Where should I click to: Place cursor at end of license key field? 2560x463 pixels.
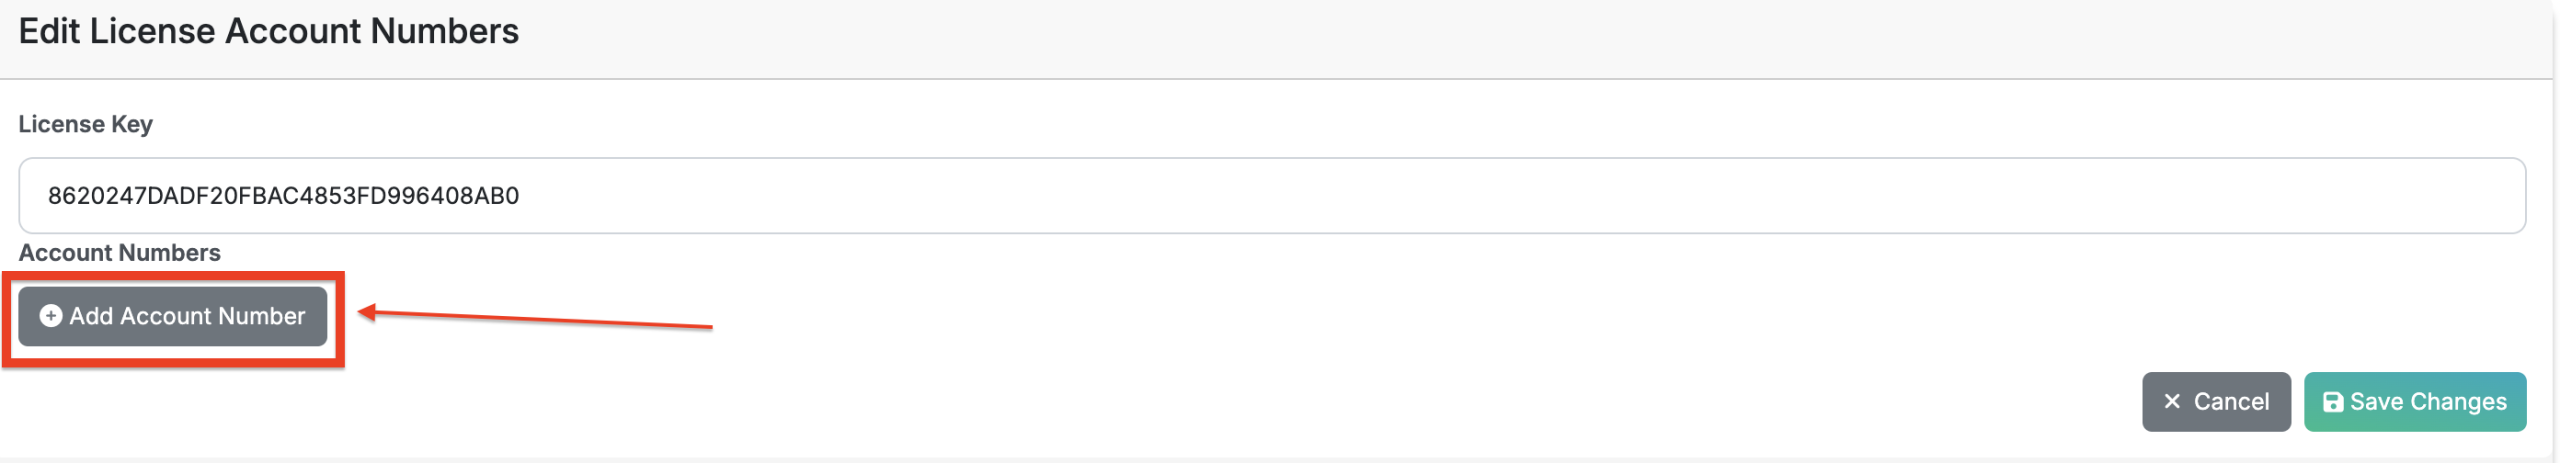(2400, 196)
